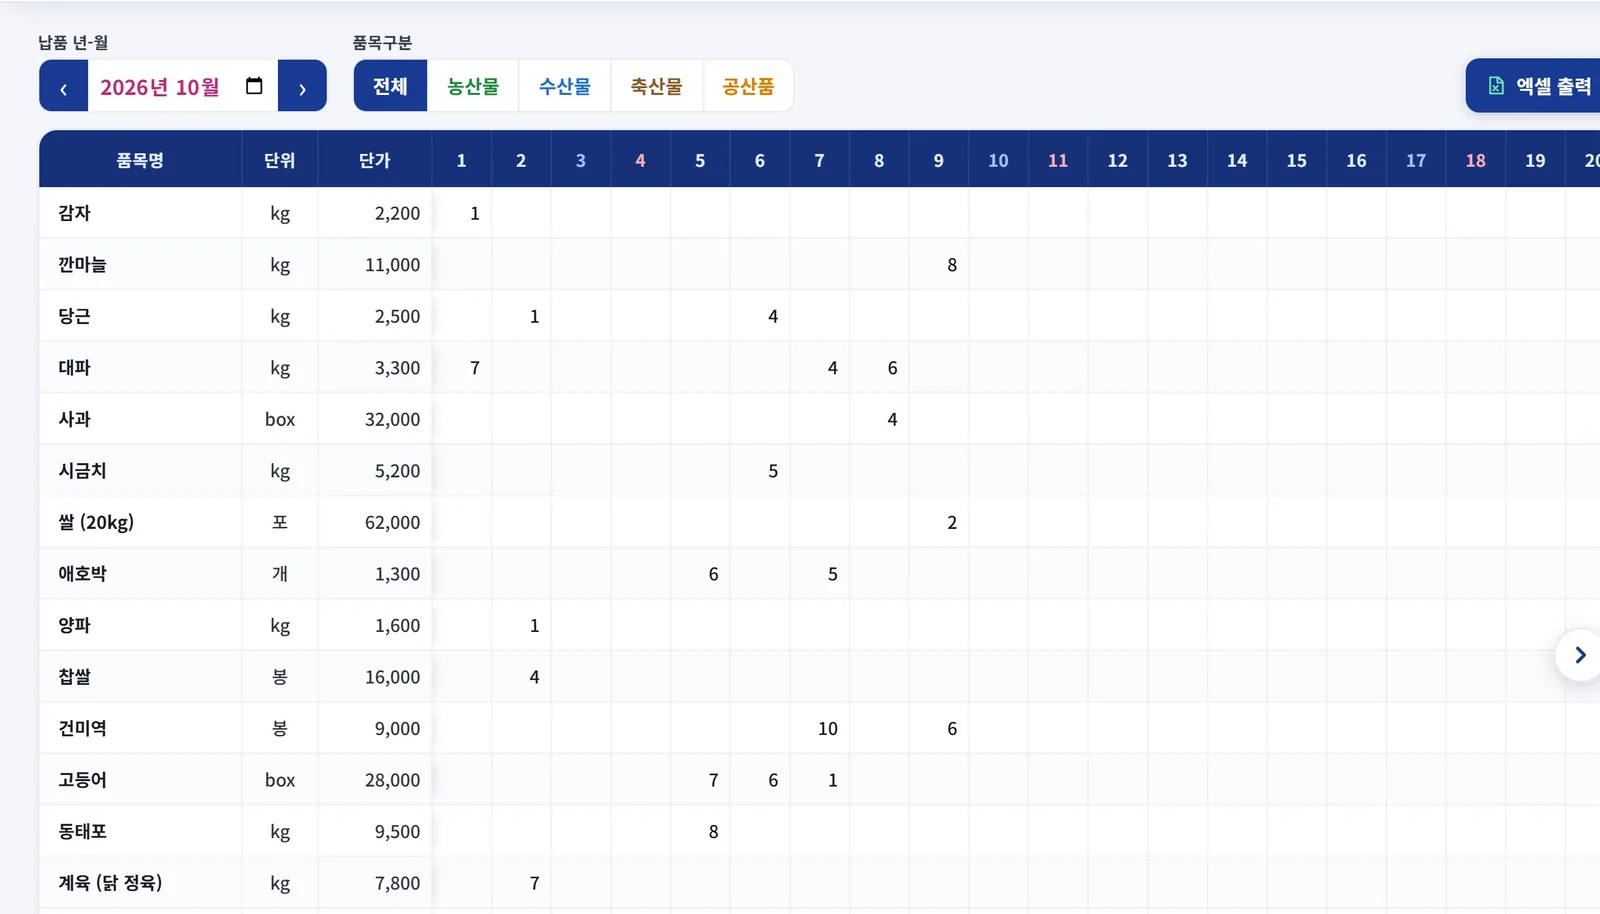Image resolution: width=1600 pixels, height=914 pixels.
Task: Click the 품목명 column header
Action: (140, 160)
